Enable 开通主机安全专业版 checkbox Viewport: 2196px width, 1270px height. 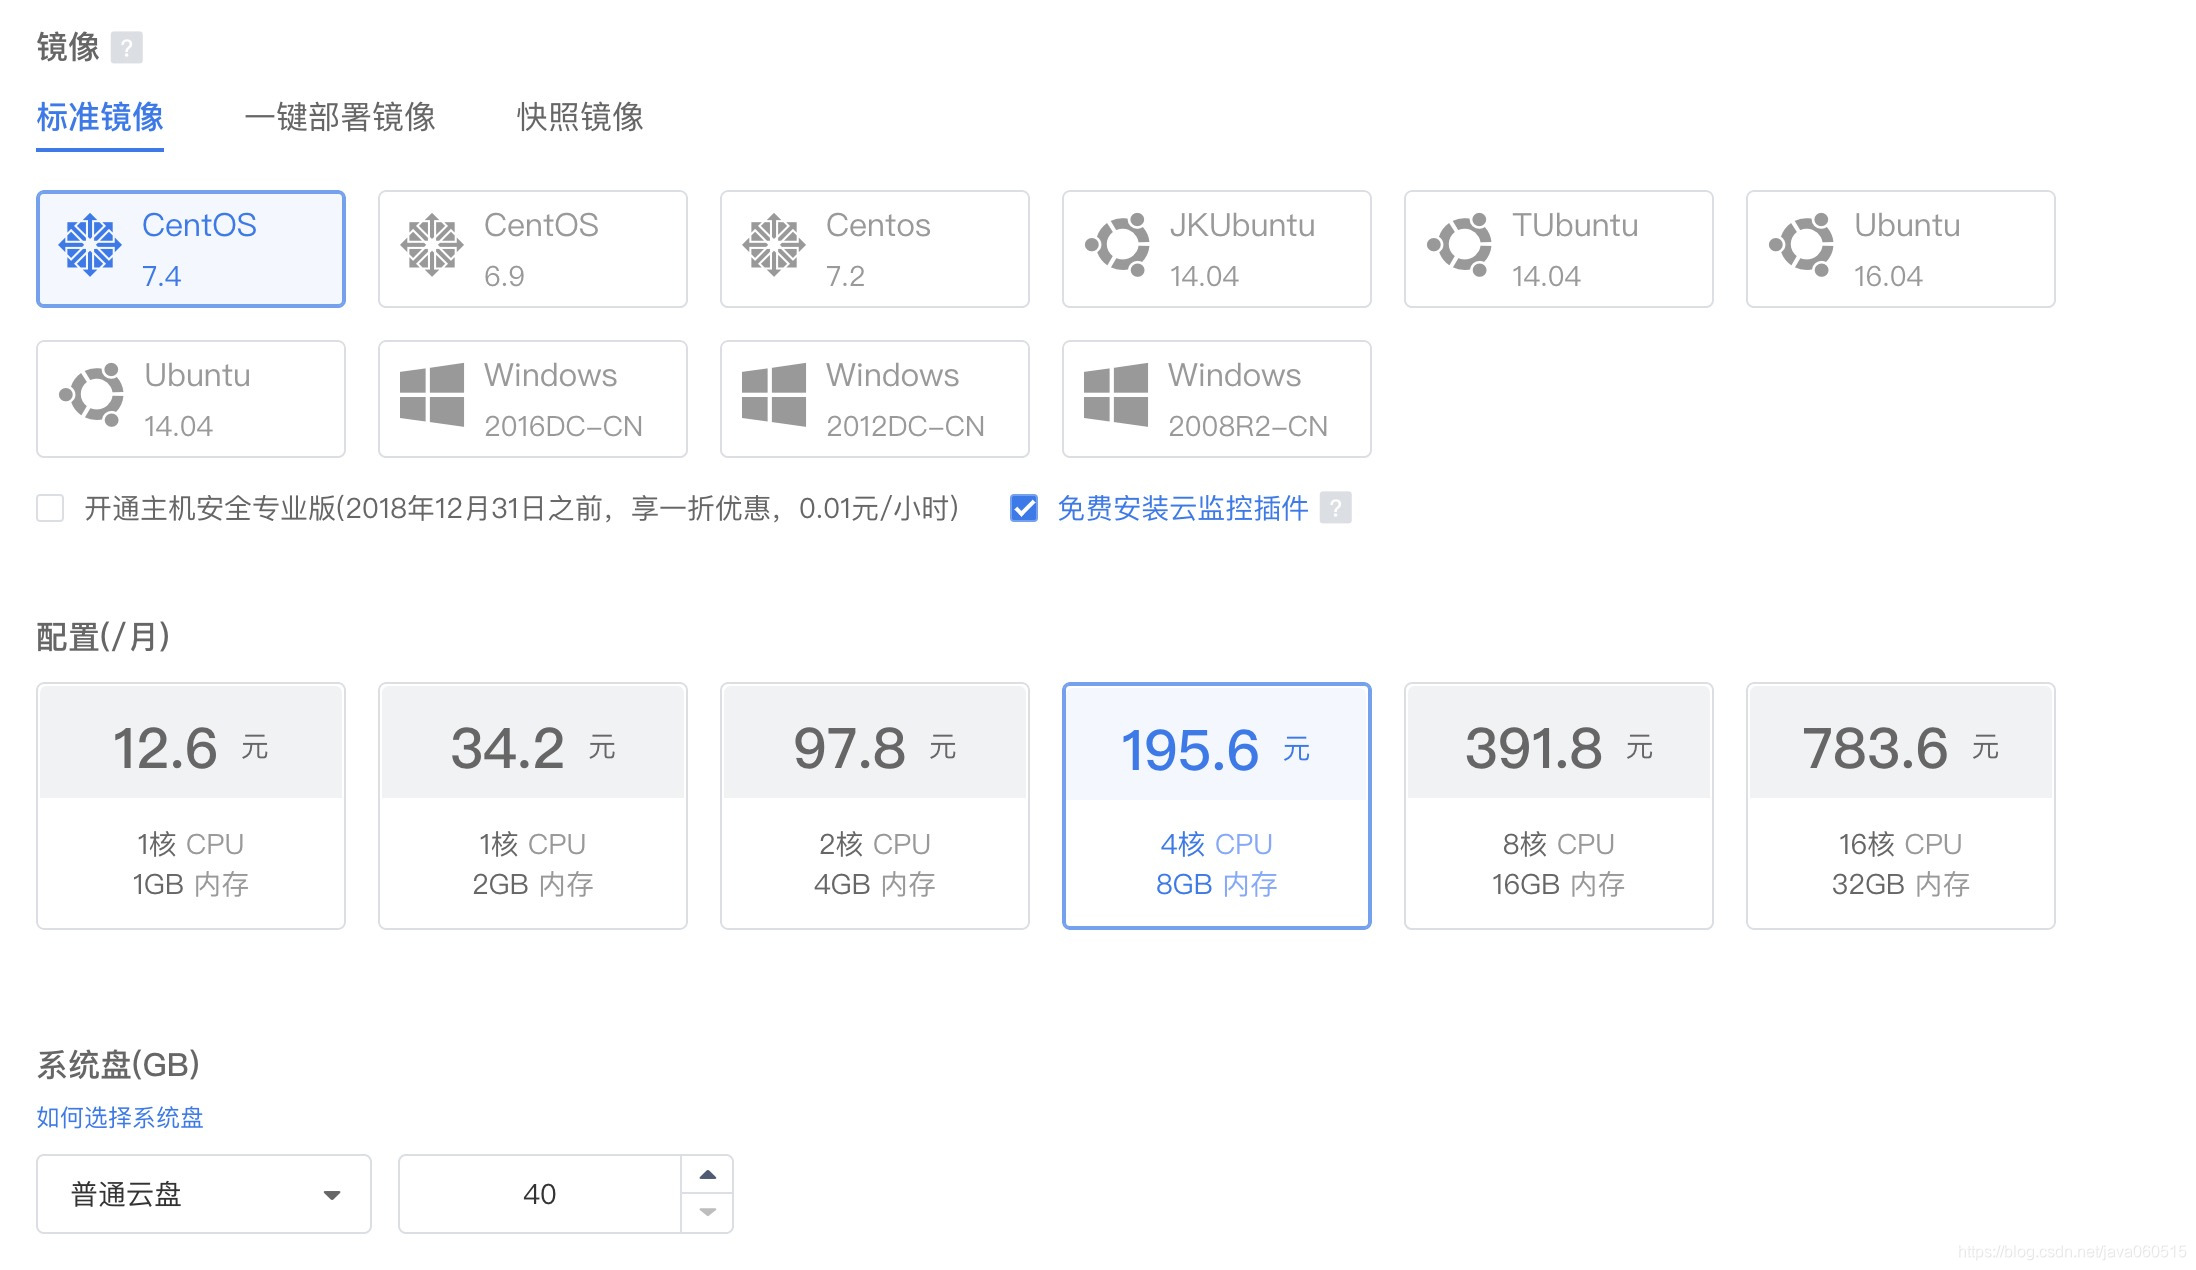click(x=50, y=508)
